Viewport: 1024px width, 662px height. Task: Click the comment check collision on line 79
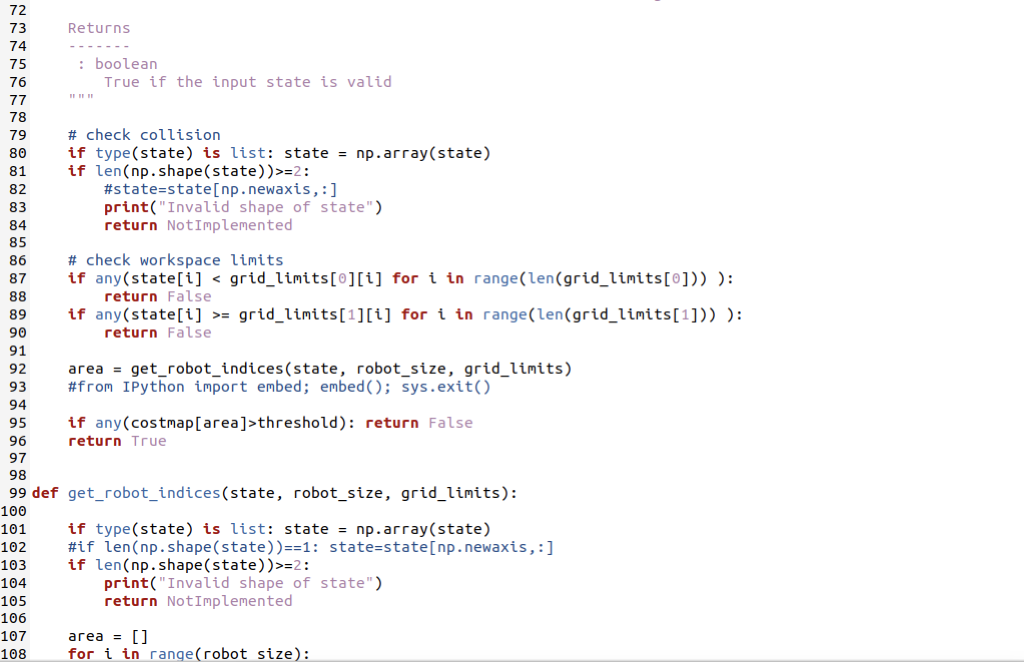(x=145, y=134)
